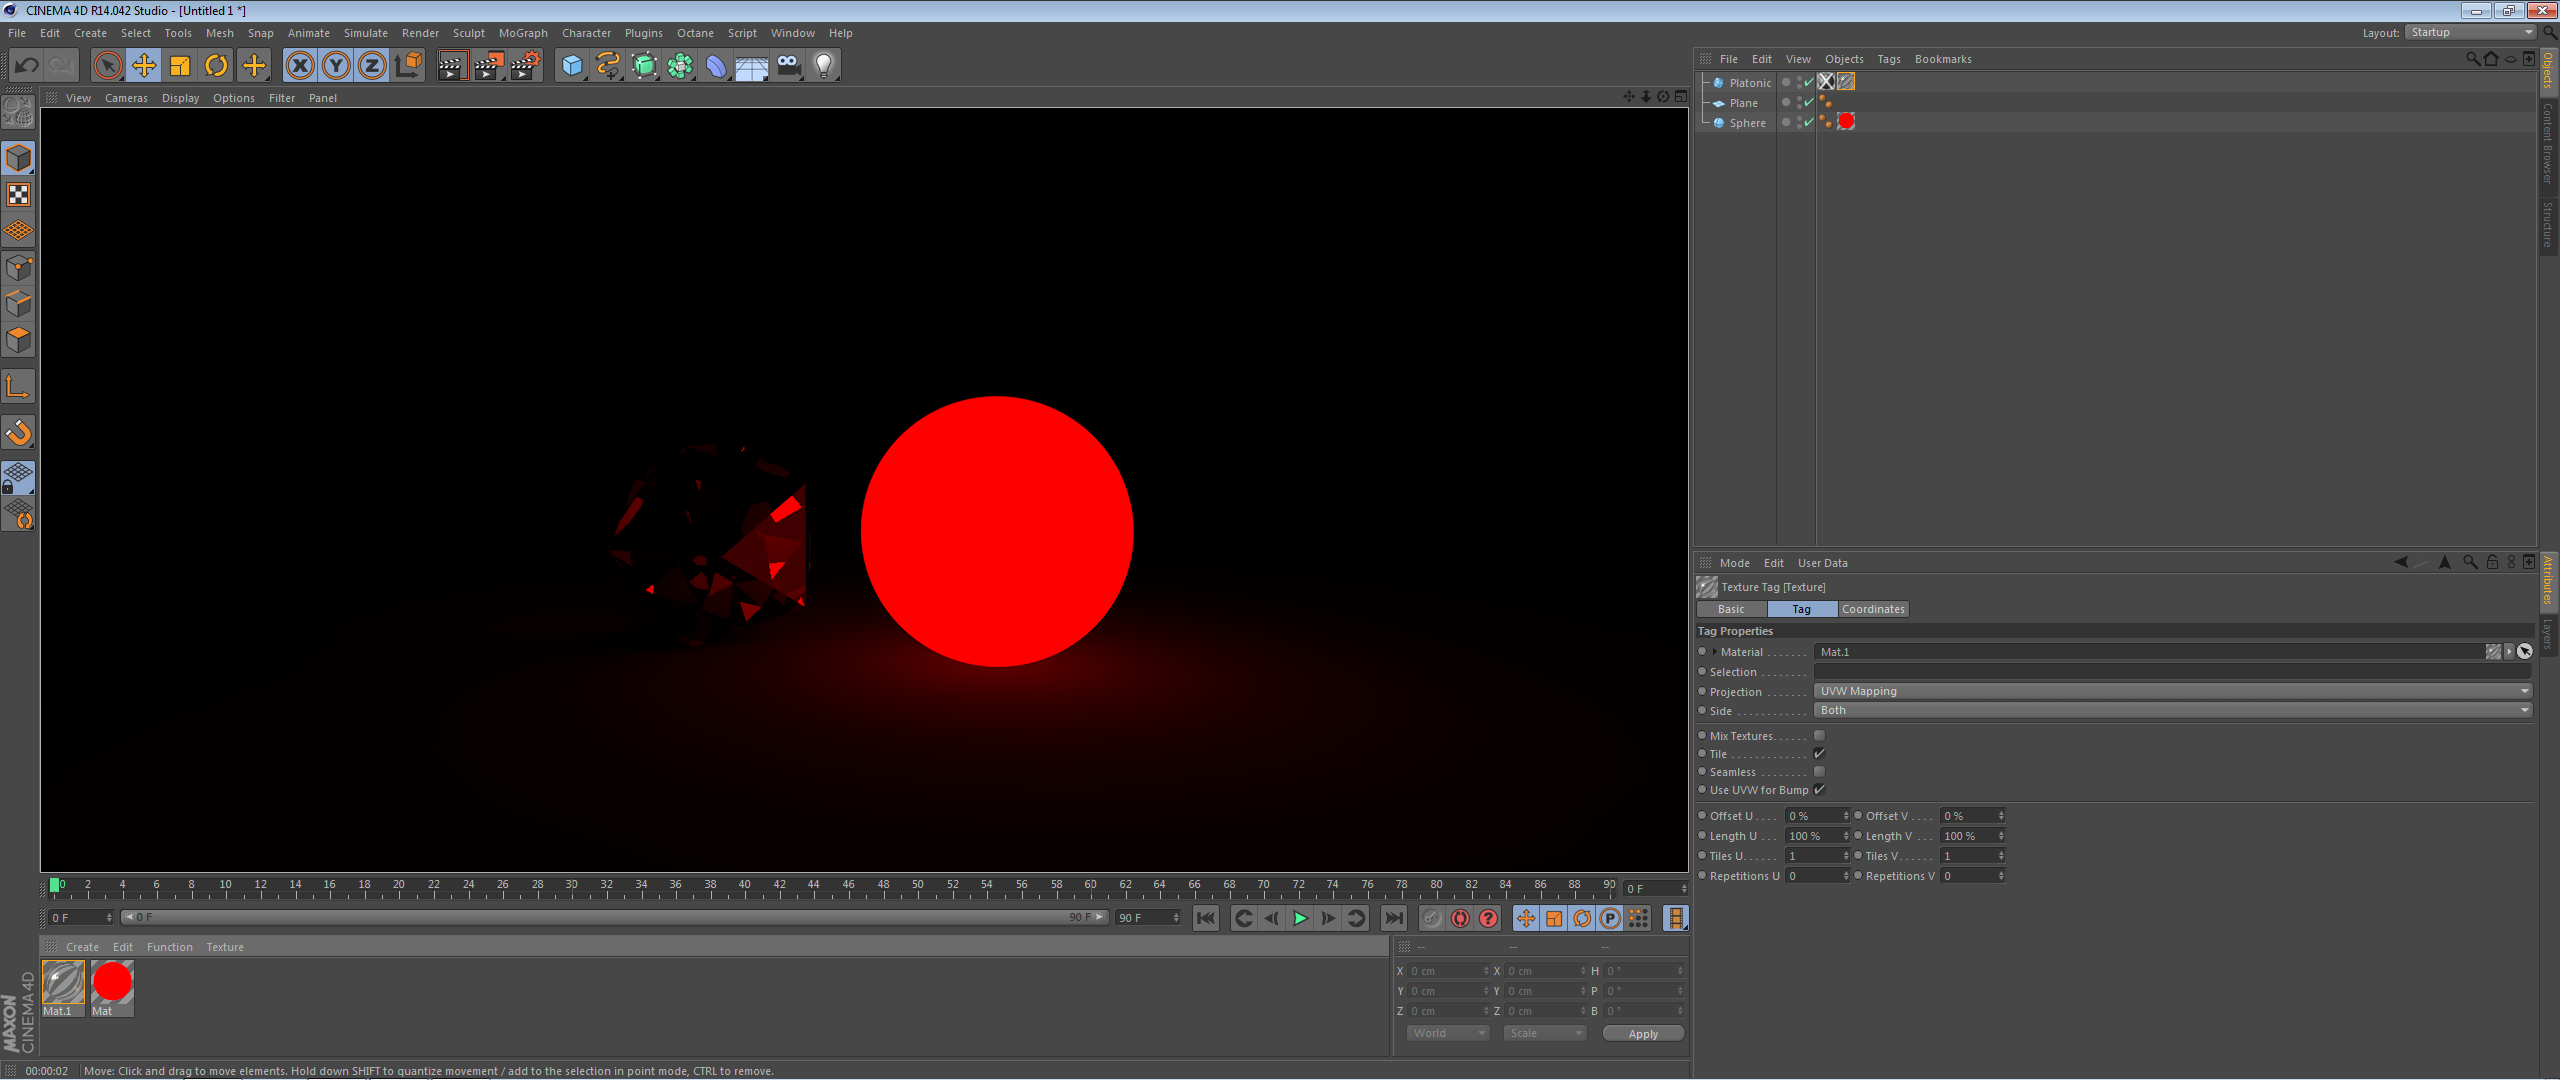Toggle the X-axis lock icon
Screen dimensions: 2560x1080
[x=299, y=66]
